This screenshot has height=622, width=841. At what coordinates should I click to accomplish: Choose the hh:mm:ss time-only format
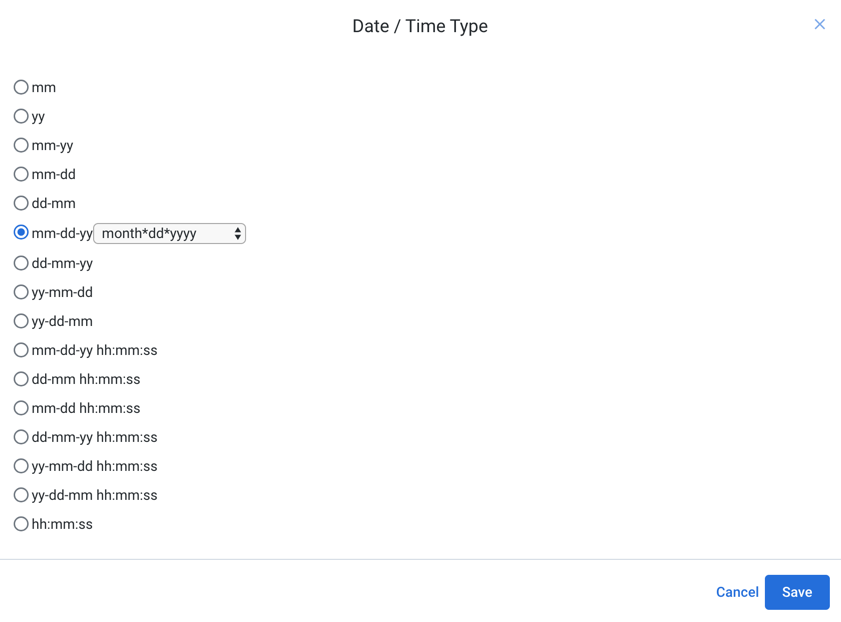[21, 524]
